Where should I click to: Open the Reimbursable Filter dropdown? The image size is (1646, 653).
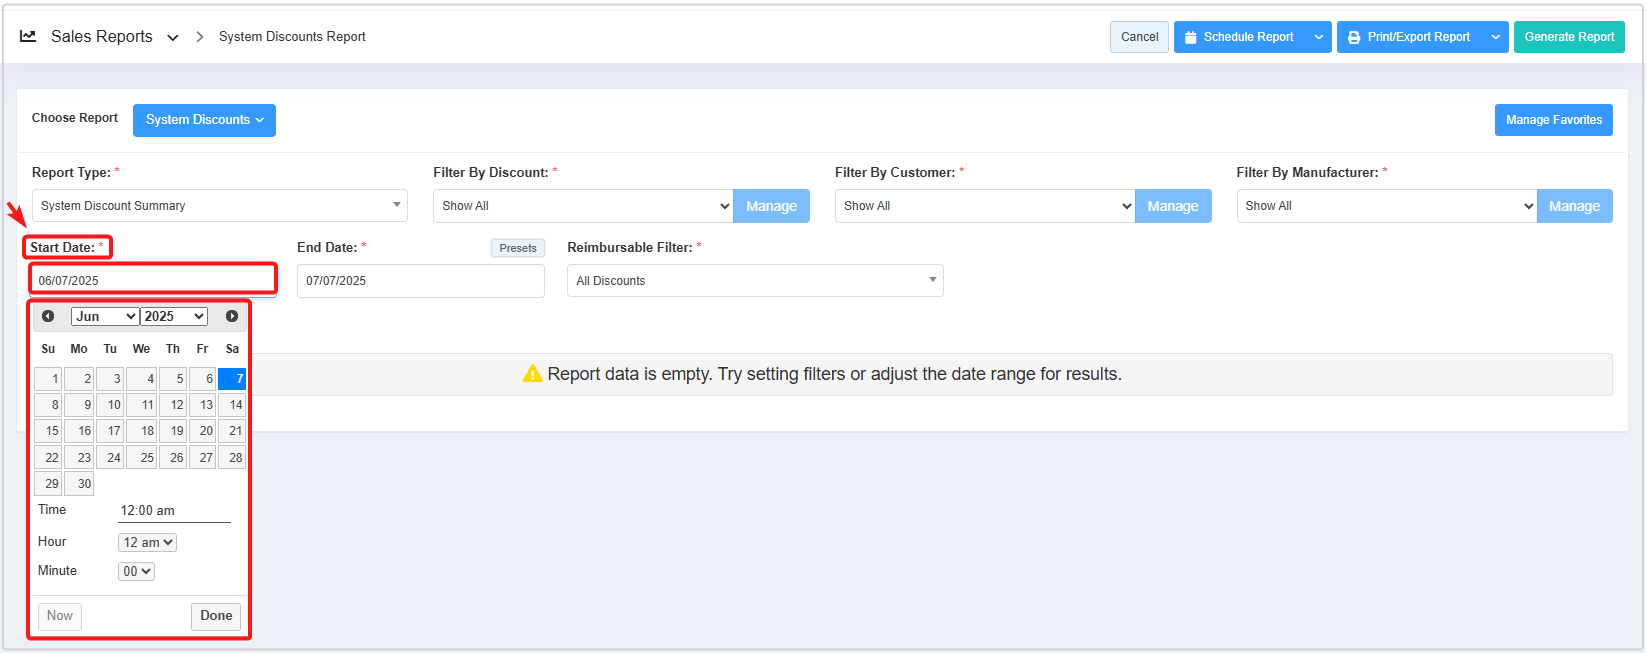pos(755,281)
